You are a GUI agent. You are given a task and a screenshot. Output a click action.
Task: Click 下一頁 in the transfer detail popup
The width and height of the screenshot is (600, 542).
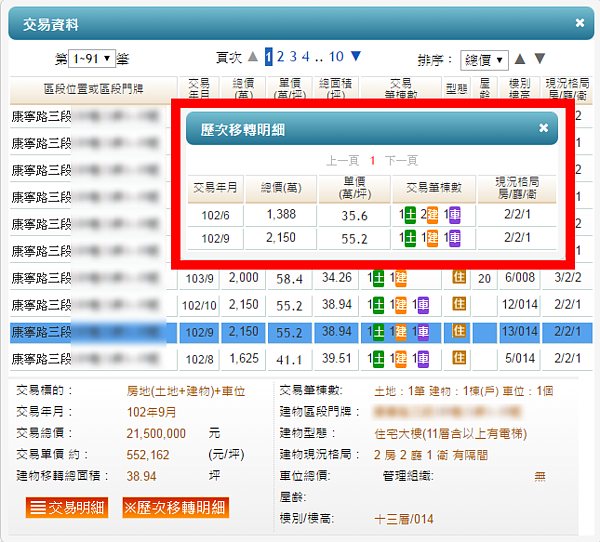pos(401,160)
